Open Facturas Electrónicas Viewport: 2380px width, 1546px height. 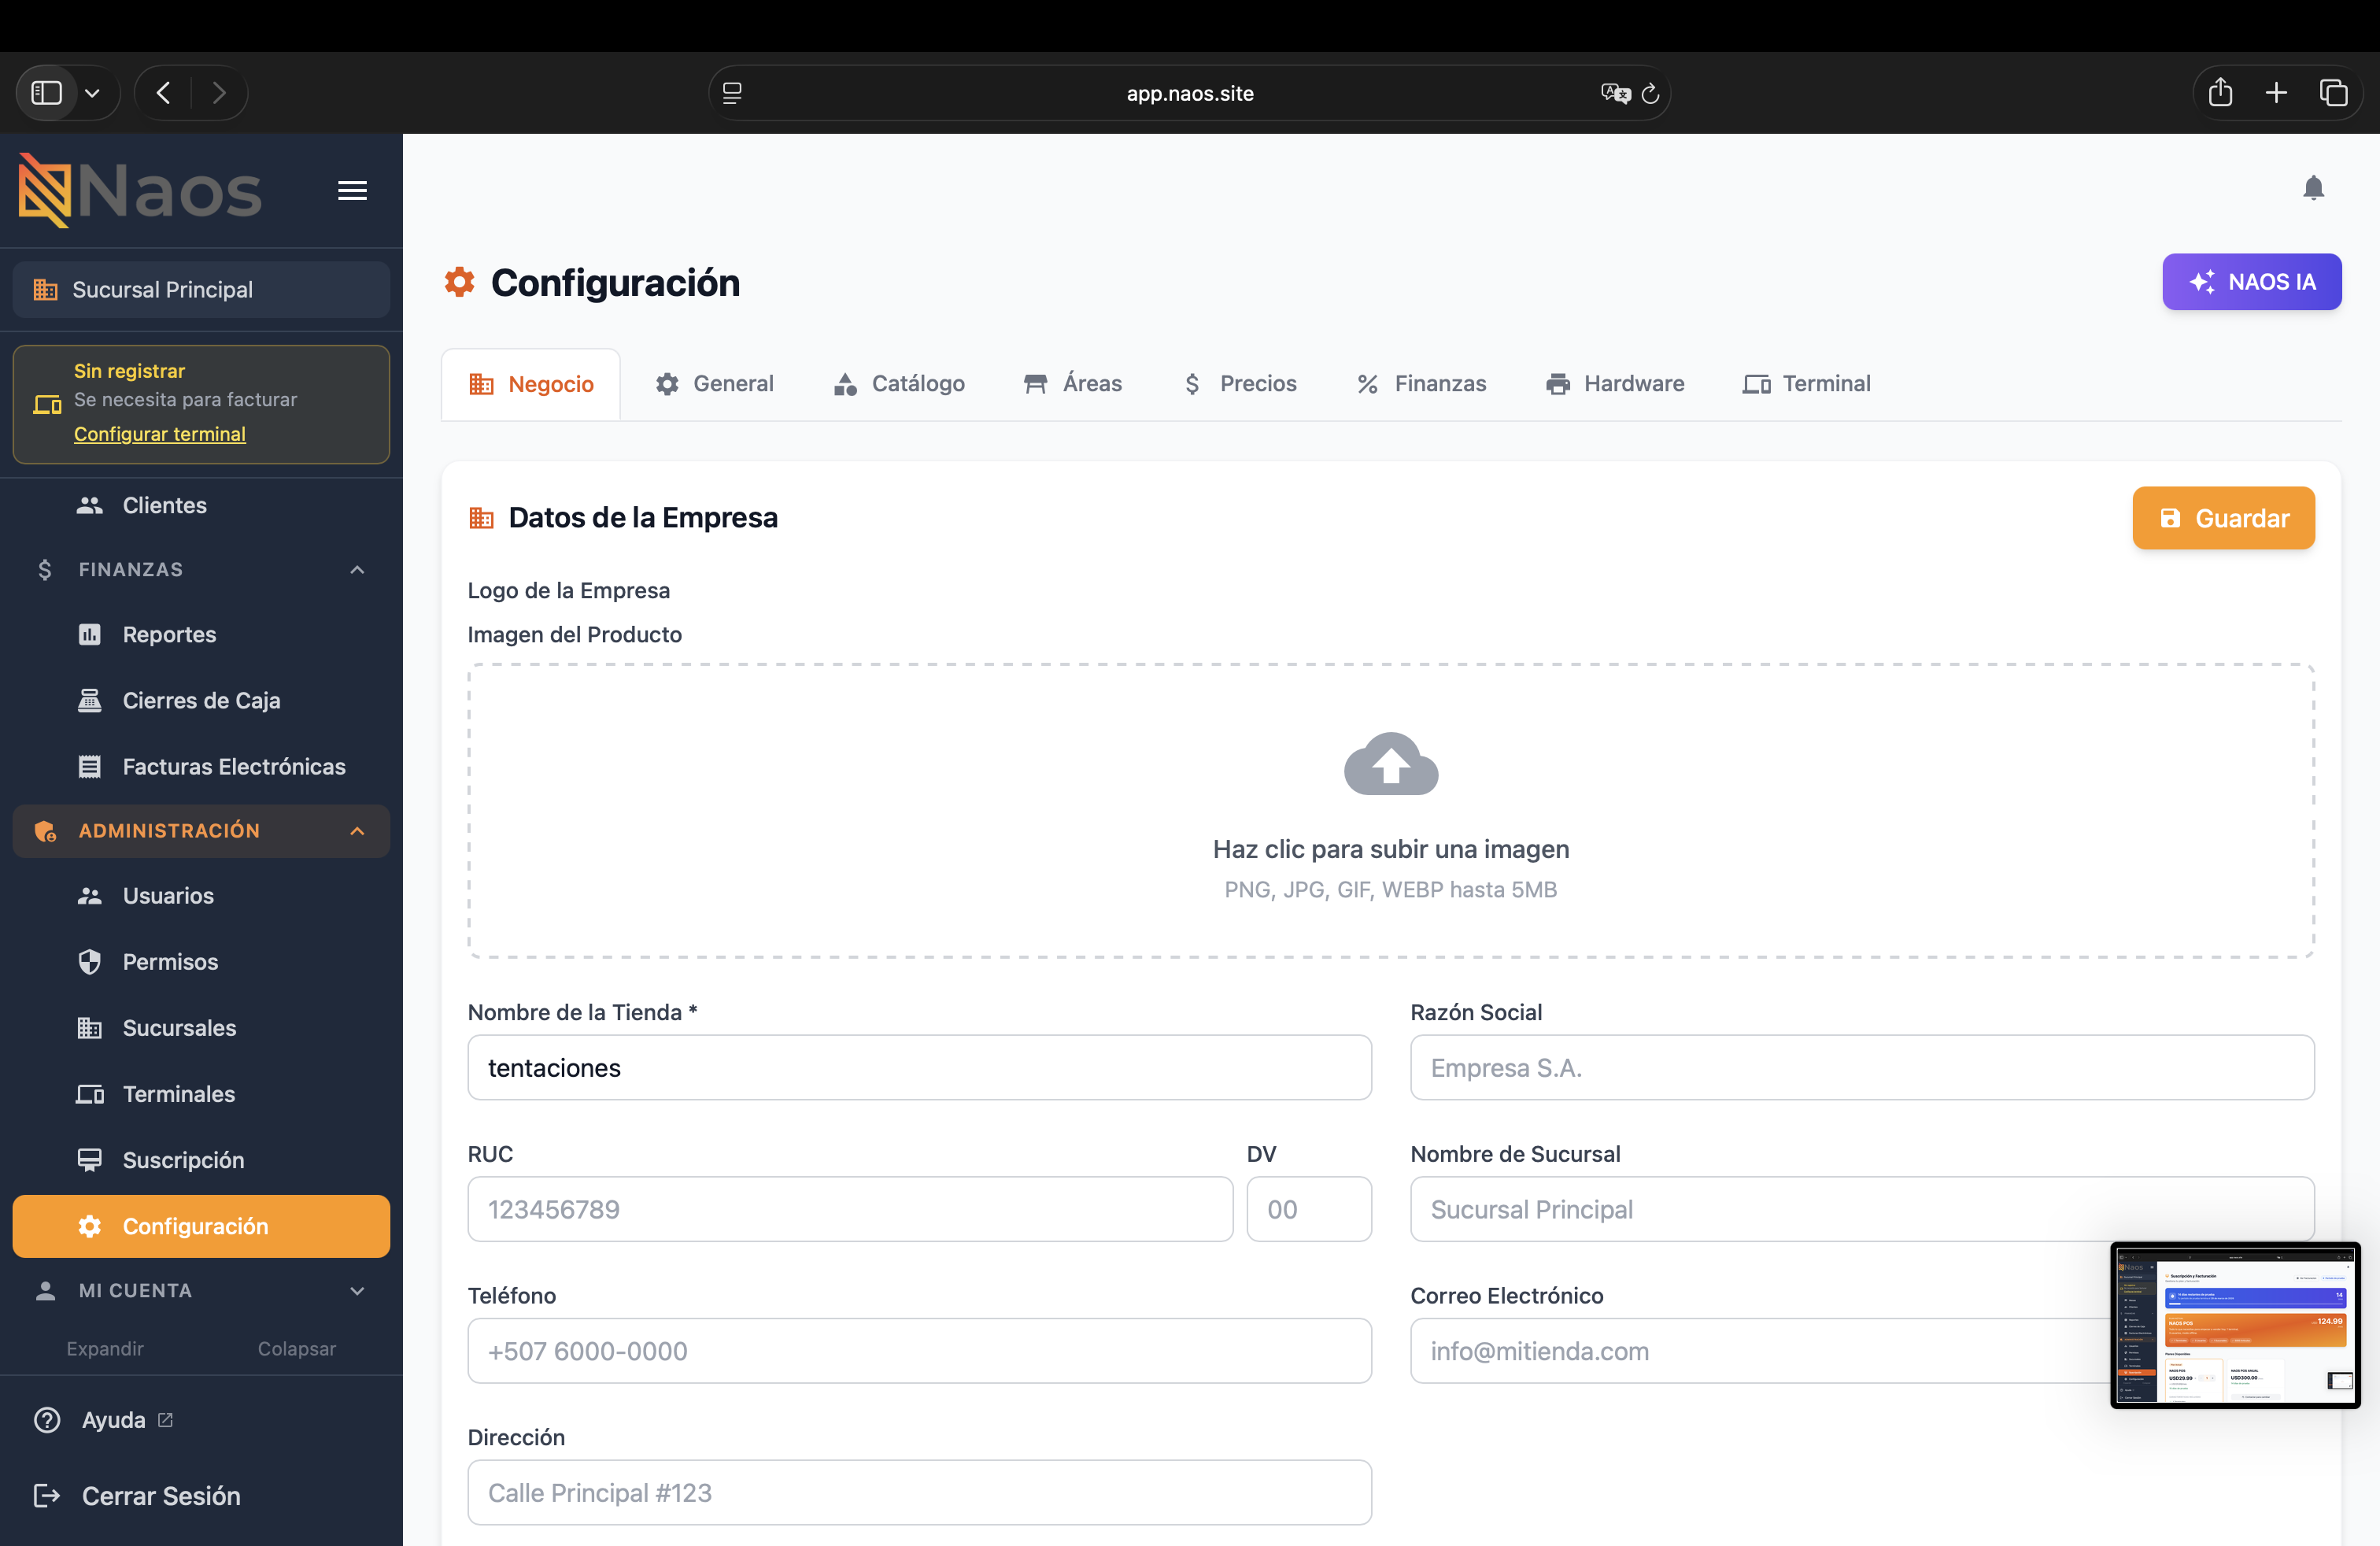tap(201, 766)
